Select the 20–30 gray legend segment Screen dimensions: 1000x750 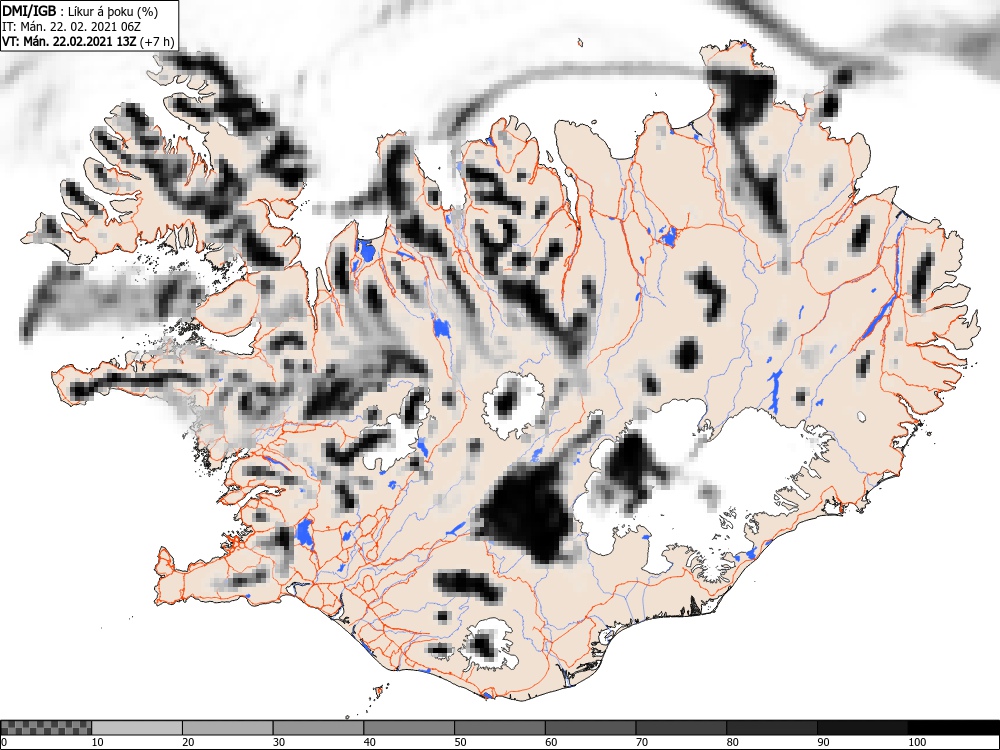click(228, 728)
